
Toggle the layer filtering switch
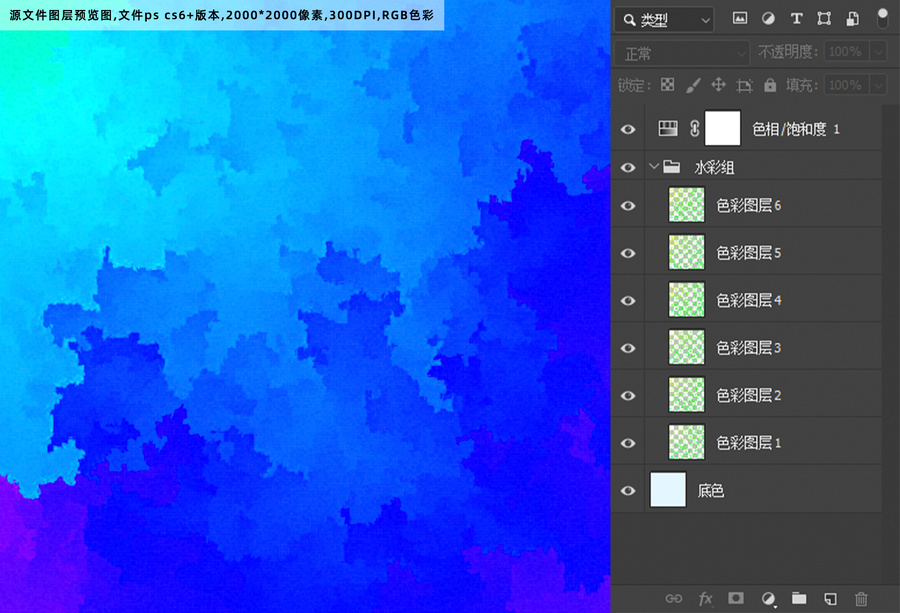[883, 18]
